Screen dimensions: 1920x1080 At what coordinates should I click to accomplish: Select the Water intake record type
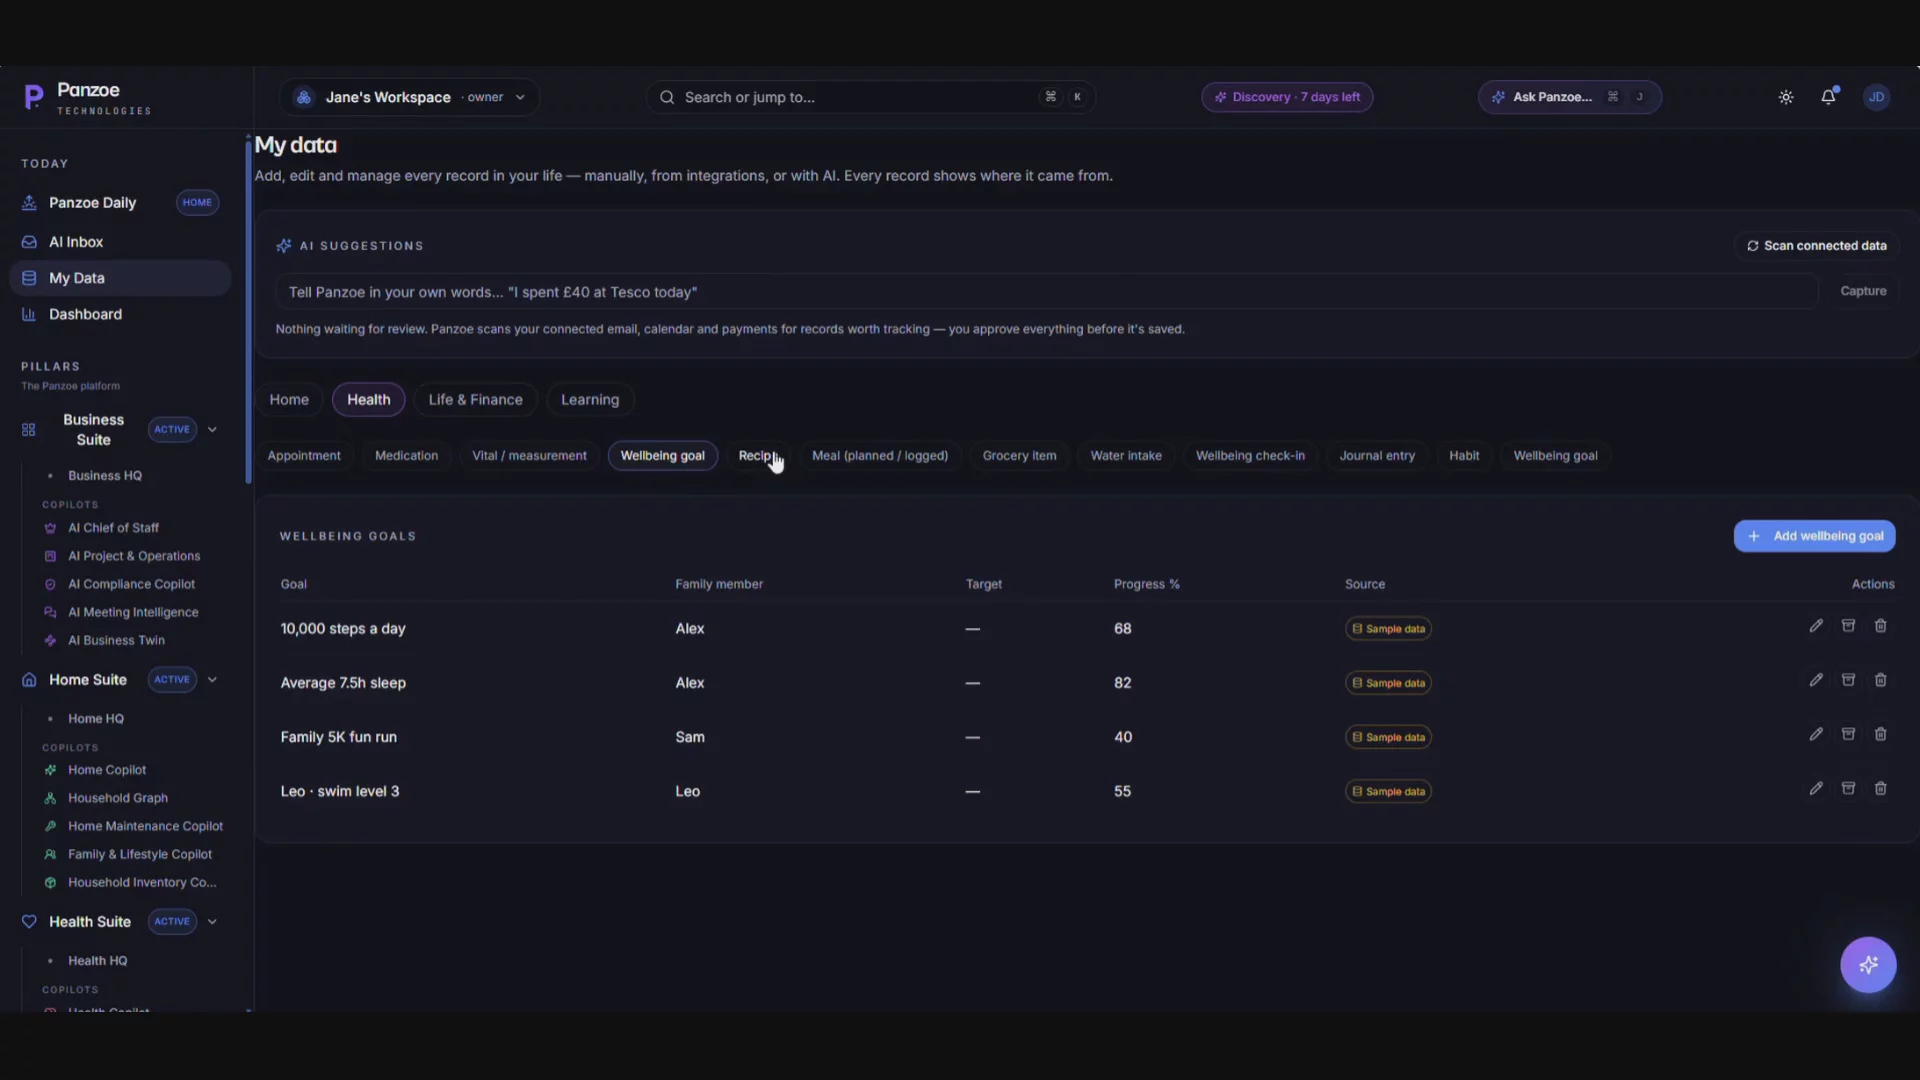coord(1126,456)
